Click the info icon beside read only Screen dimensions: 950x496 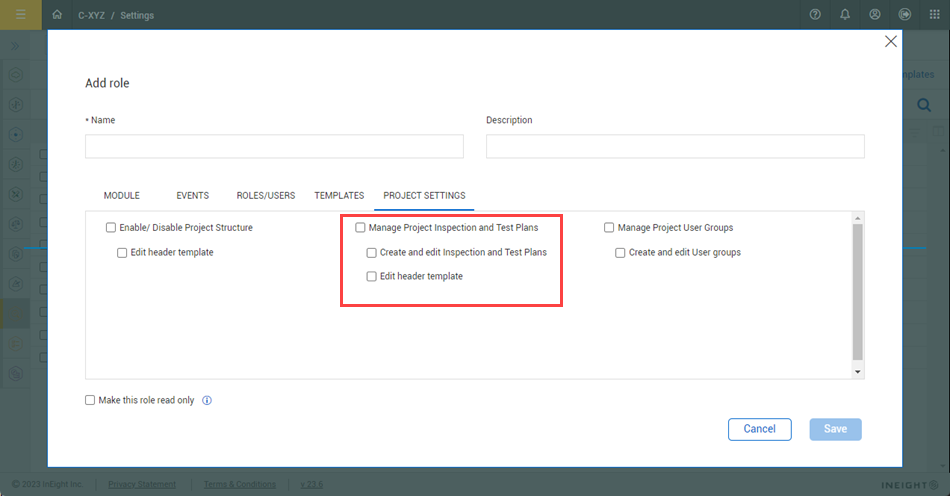click(x=207, y=400)
